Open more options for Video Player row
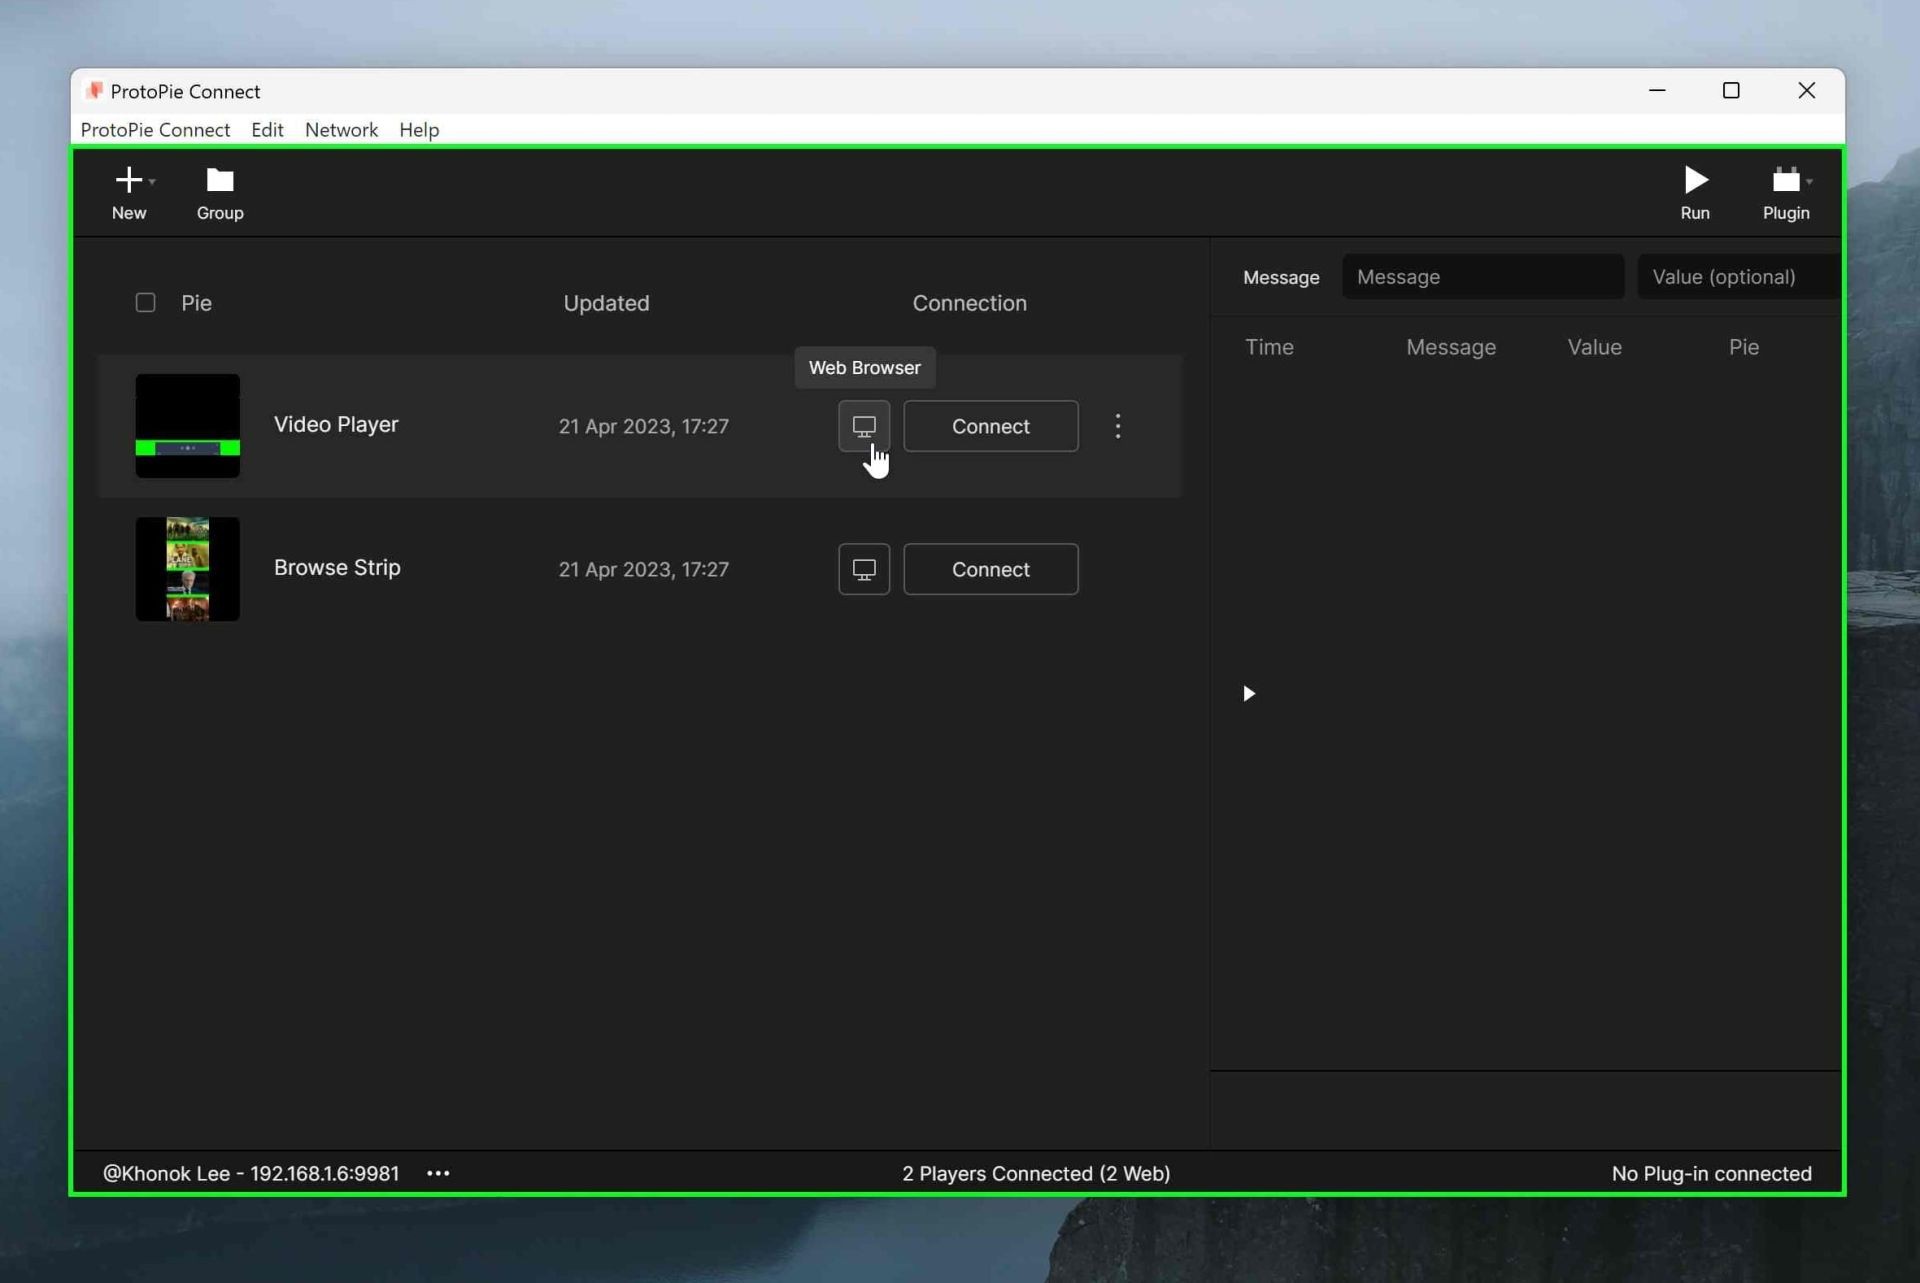 (1117, 425)
